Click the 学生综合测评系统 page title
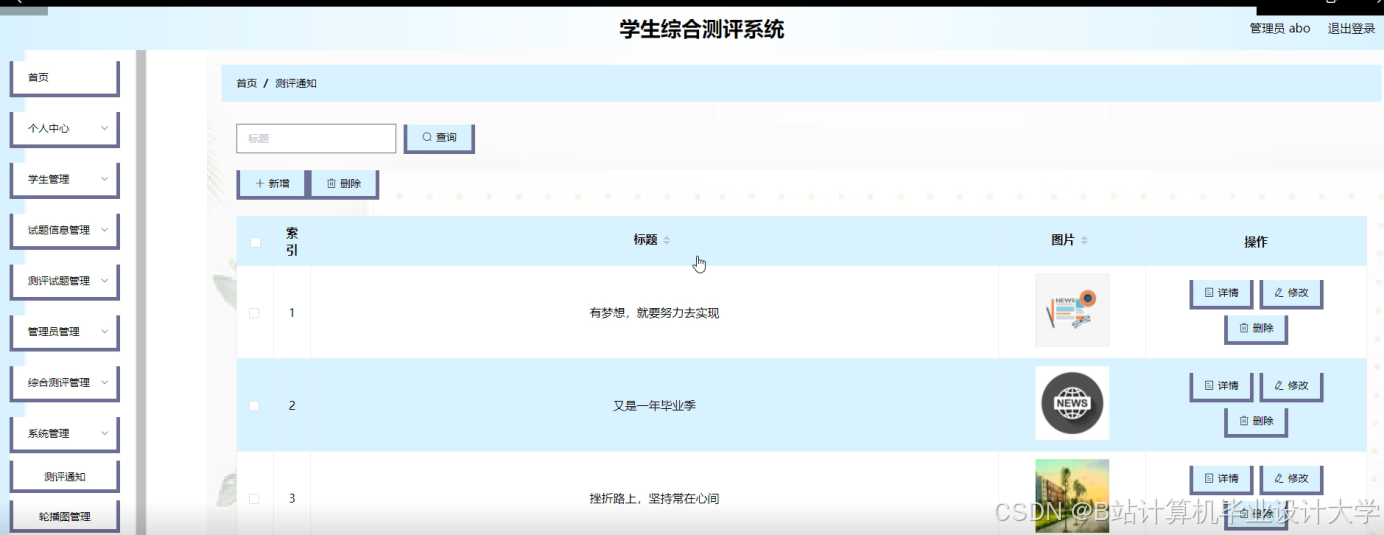The image size is (1384, 535). coord(702,29)
